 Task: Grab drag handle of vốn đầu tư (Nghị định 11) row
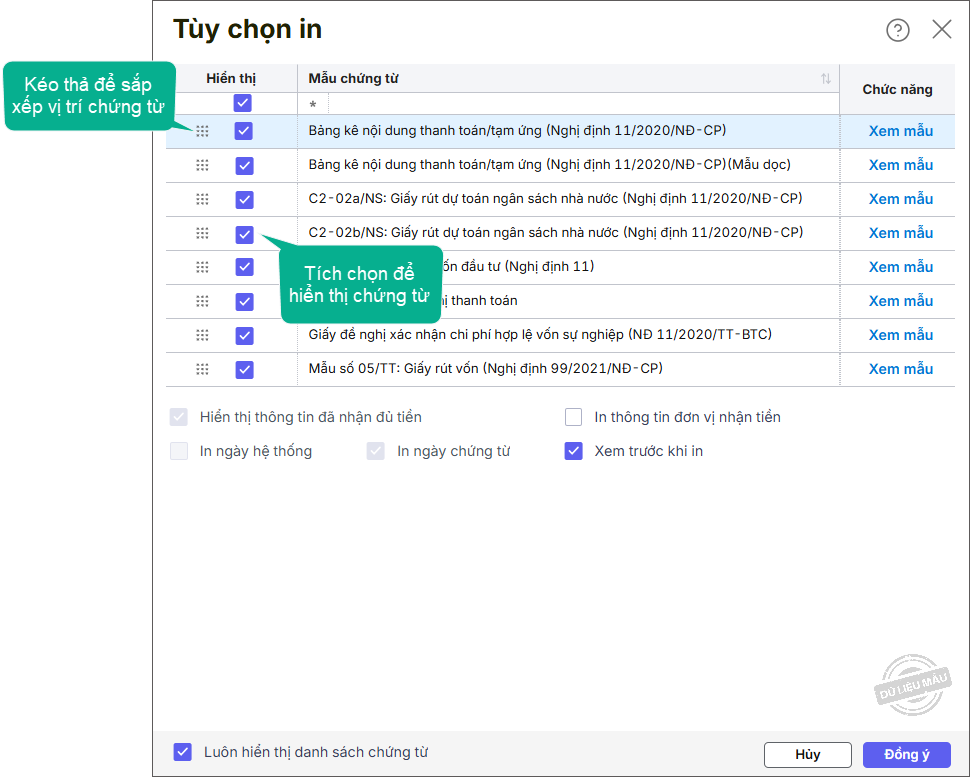tap(202, 267)
